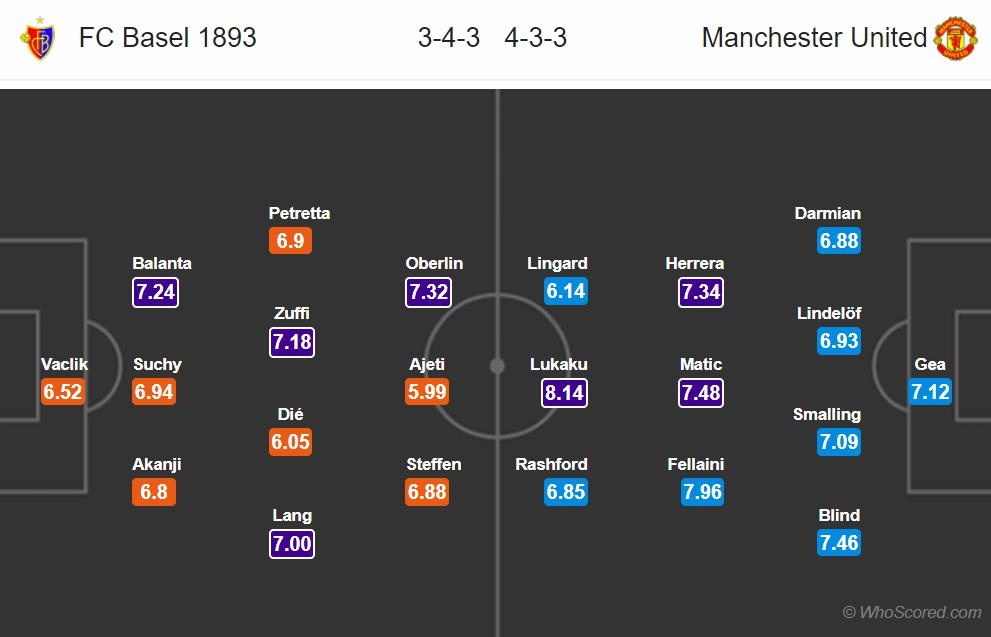The image size is (991, 637).
Task: Click the FC Basel club crest icon
Action: click(x=38, y=38)
